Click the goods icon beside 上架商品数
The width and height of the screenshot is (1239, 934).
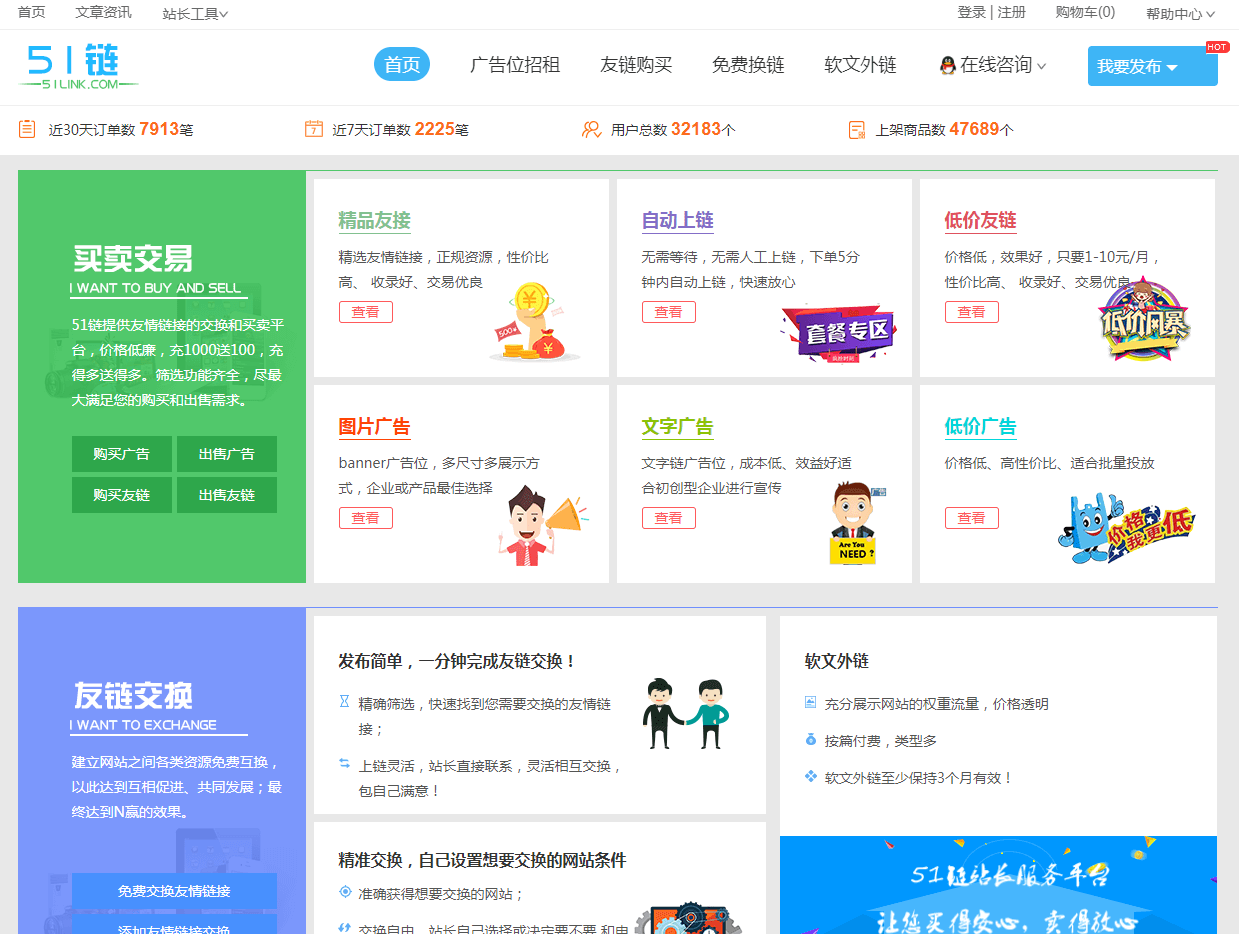point(855,129)
